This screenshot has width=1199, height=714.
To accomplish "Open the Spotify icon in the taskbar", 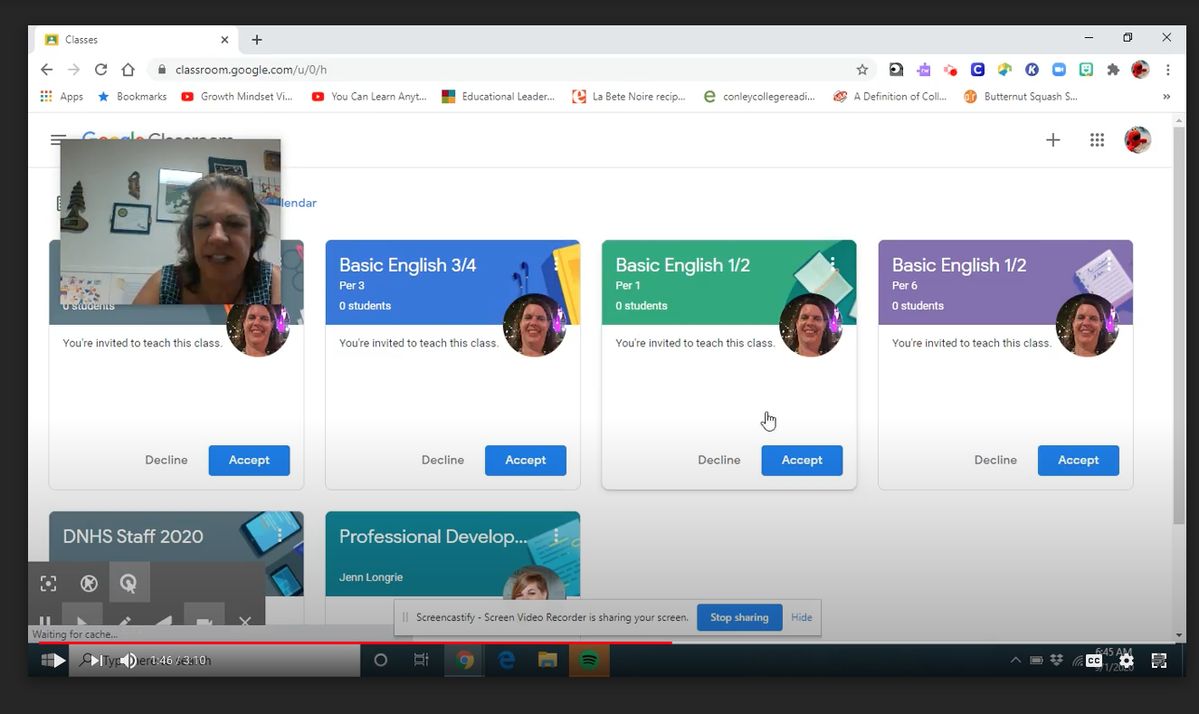I will [x=589, y=660].
